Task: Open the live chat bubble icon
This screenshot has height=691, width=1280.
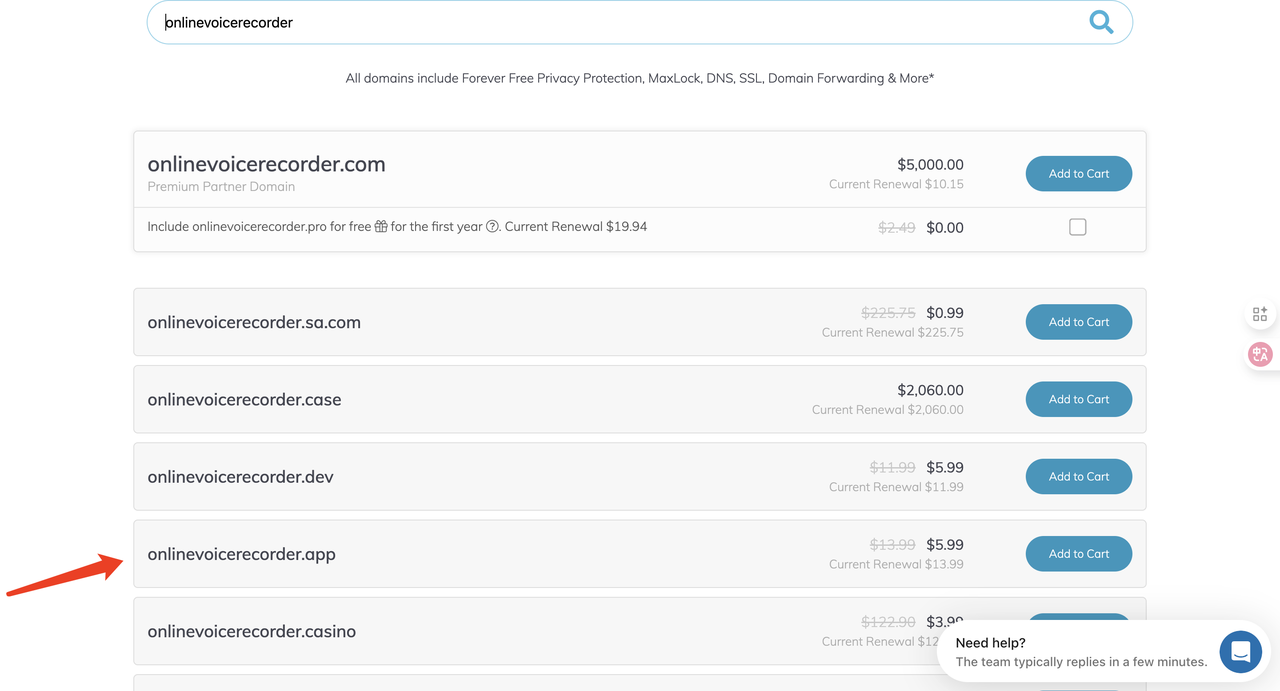Action: (1240, 652)
